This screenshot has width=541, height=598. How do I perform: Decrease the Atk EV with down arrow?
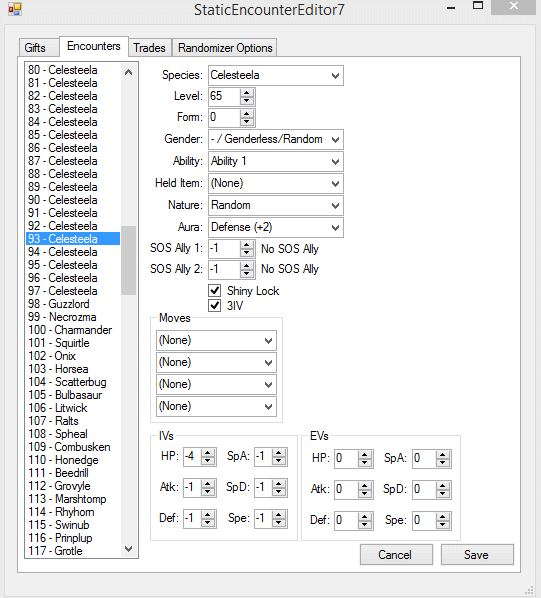tap(365, 494)
